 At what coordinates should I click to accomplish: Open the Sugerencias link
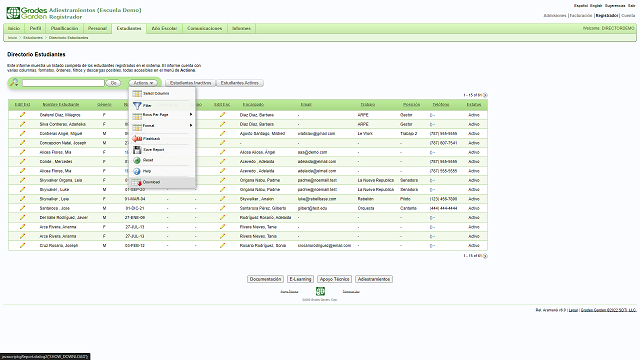[615, 6]
